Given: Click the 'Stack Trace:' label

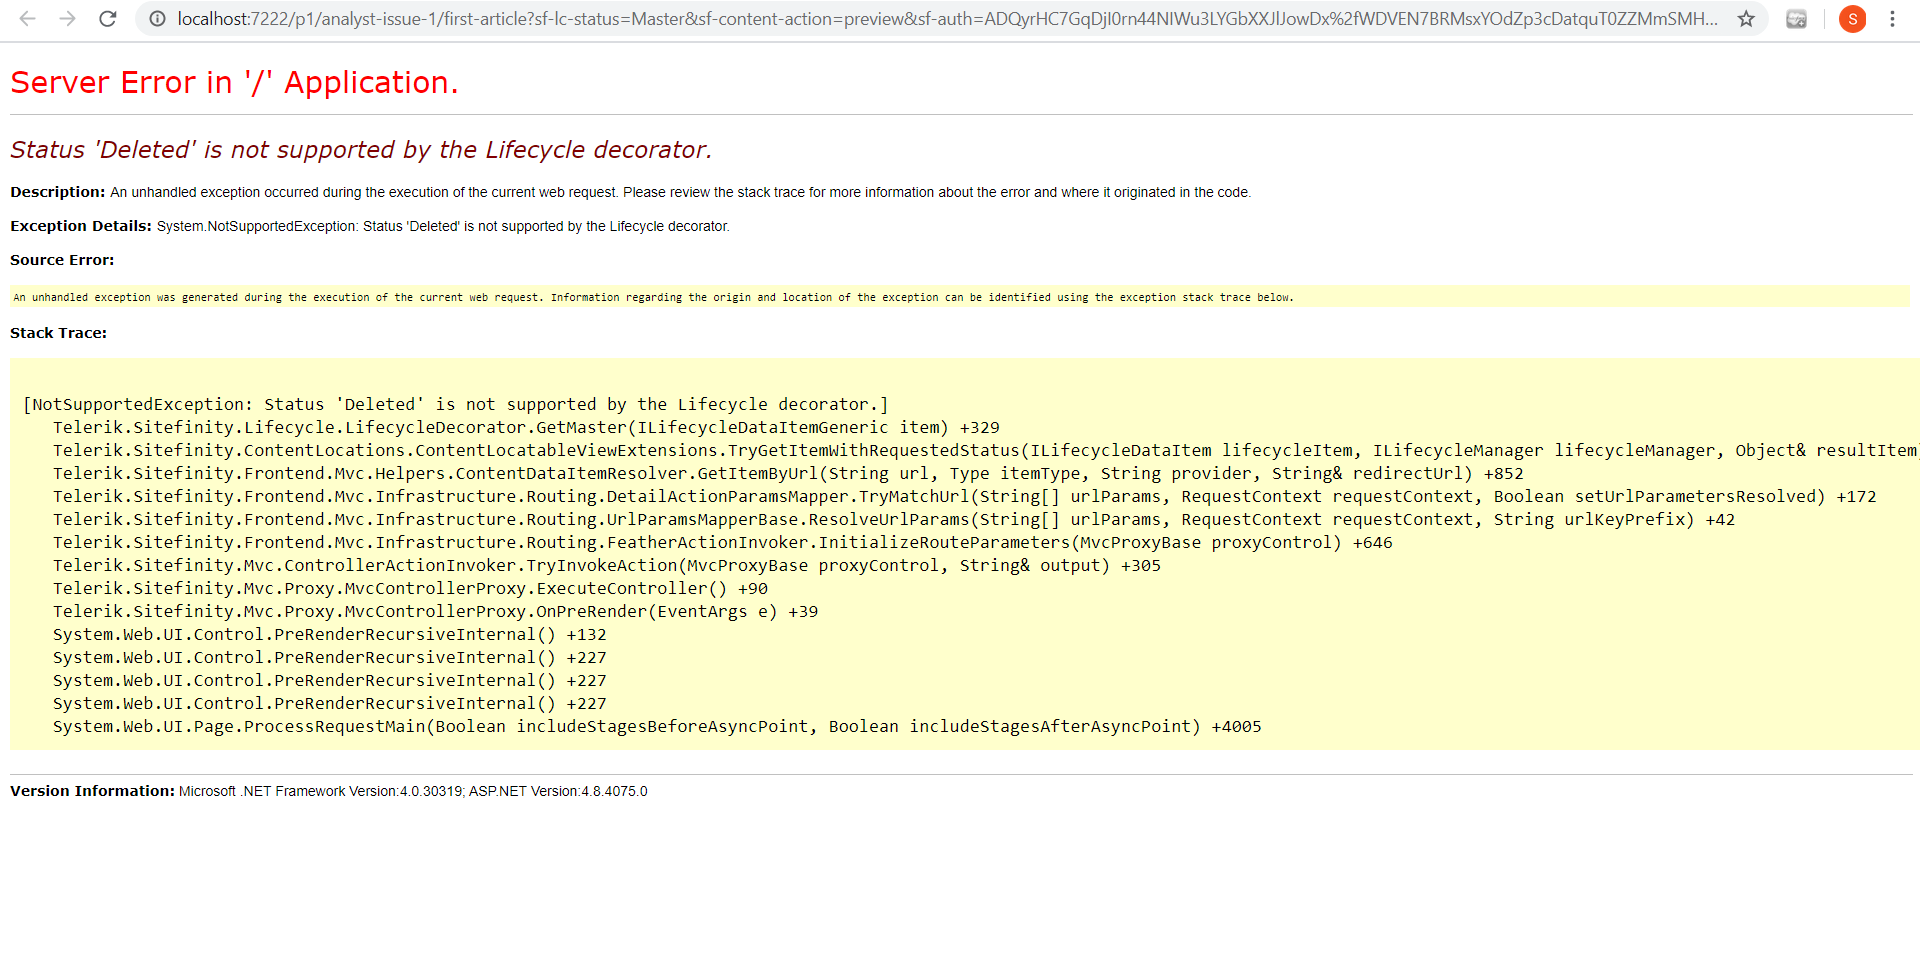Looking at the screenshot, I should [x=58, y=333].
